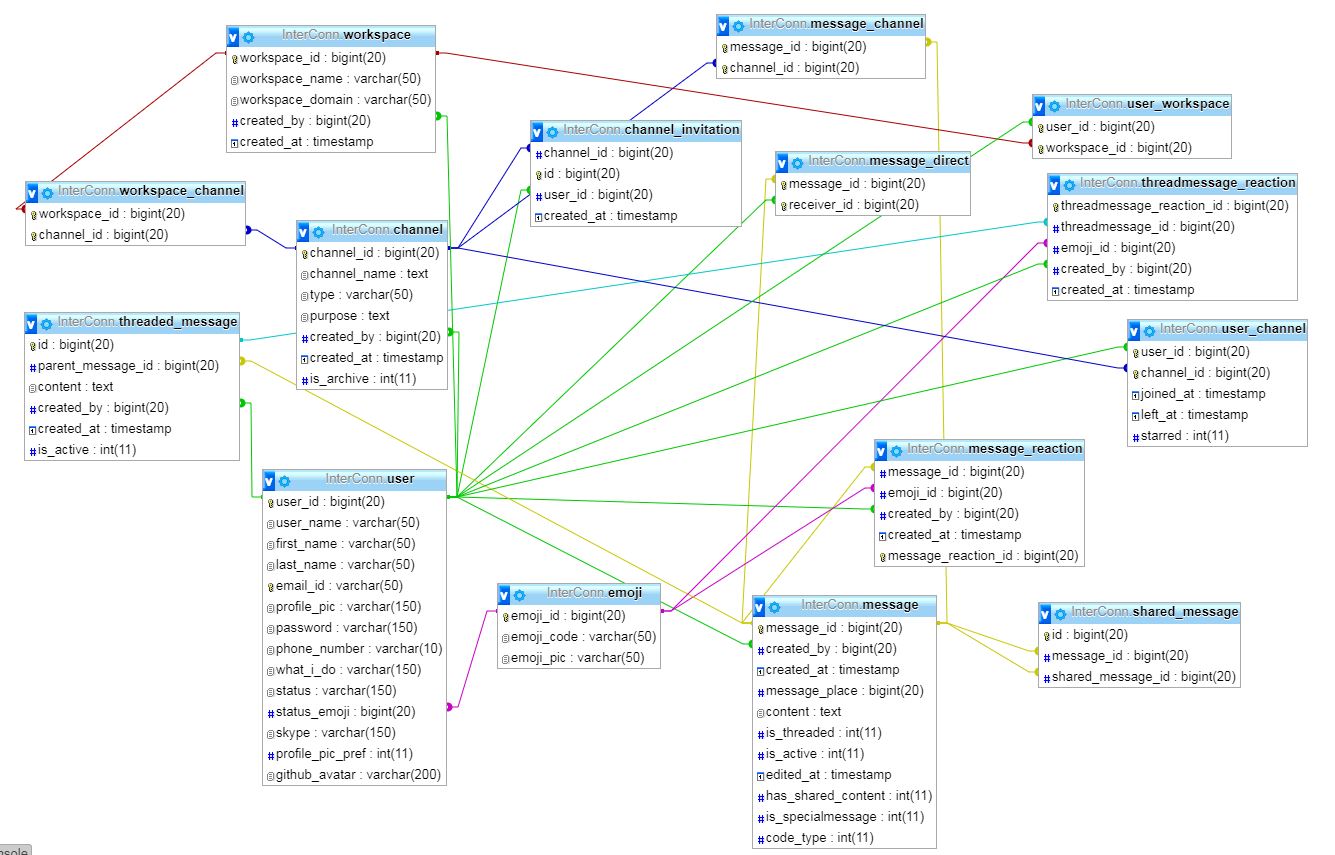Screen dimensions: 1335x855
Task: Click the InterConn.message table title
Action: tap(860, 605)
